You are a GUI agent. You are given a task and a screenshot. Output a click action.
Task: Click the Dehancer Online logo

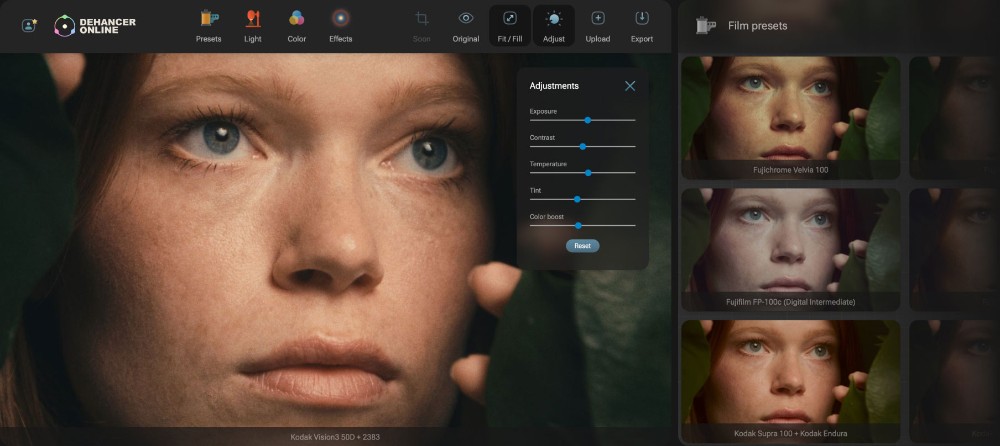click(x=95, y=24)
